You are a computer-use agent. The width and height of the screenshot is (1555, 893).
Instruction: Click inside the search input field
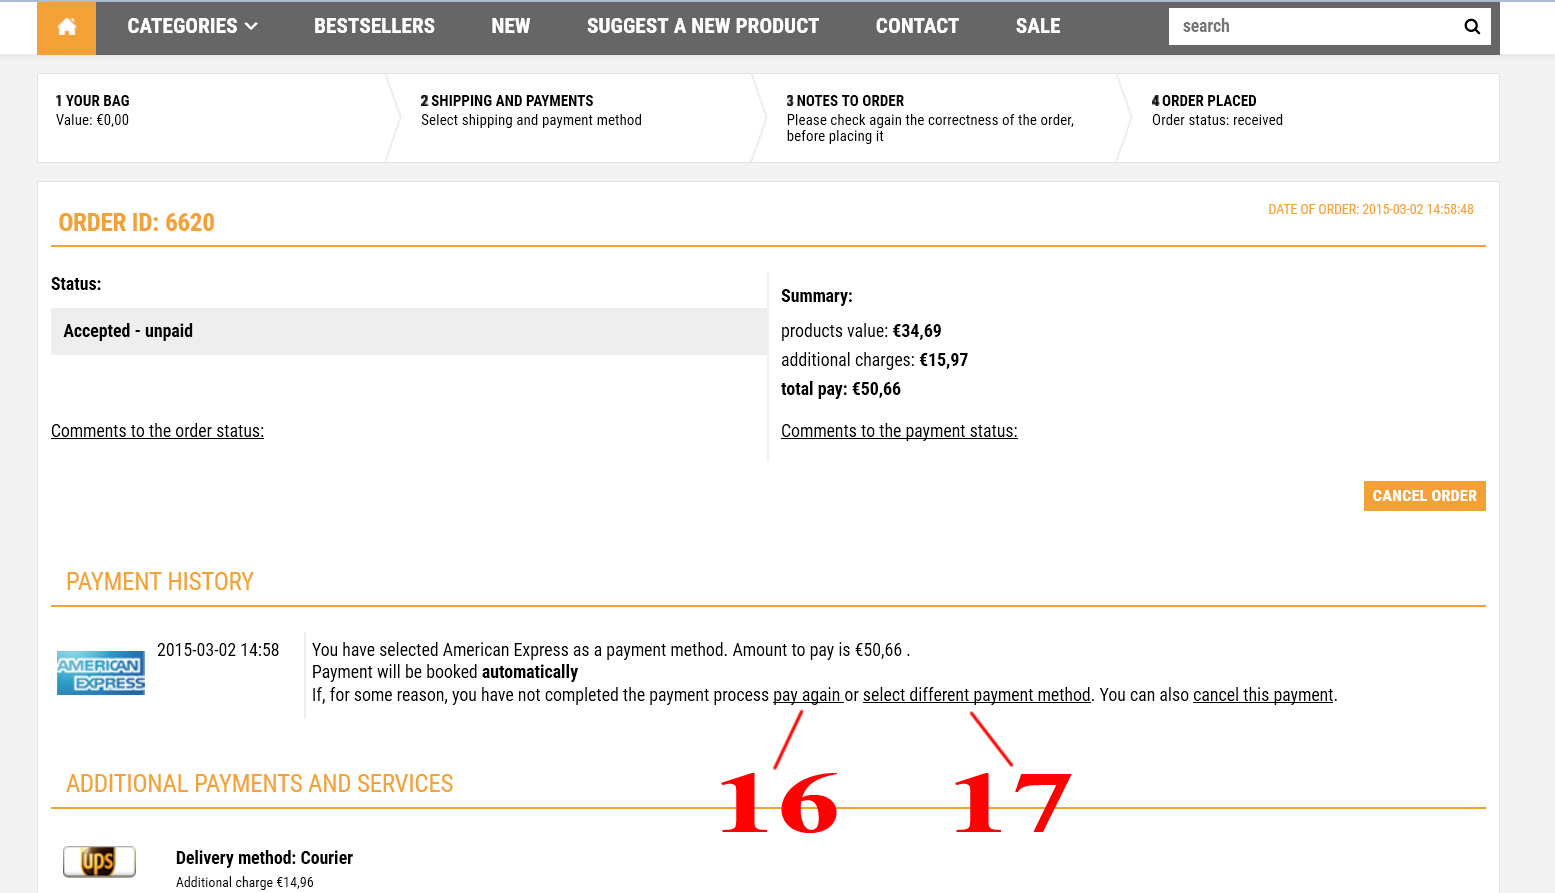click(x=1310, y=27)
